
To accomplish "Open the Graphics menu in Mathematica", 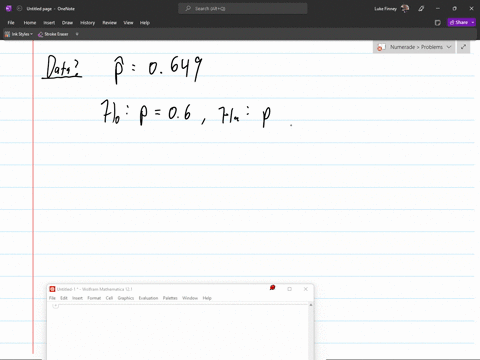I will [x=126, y=298].
